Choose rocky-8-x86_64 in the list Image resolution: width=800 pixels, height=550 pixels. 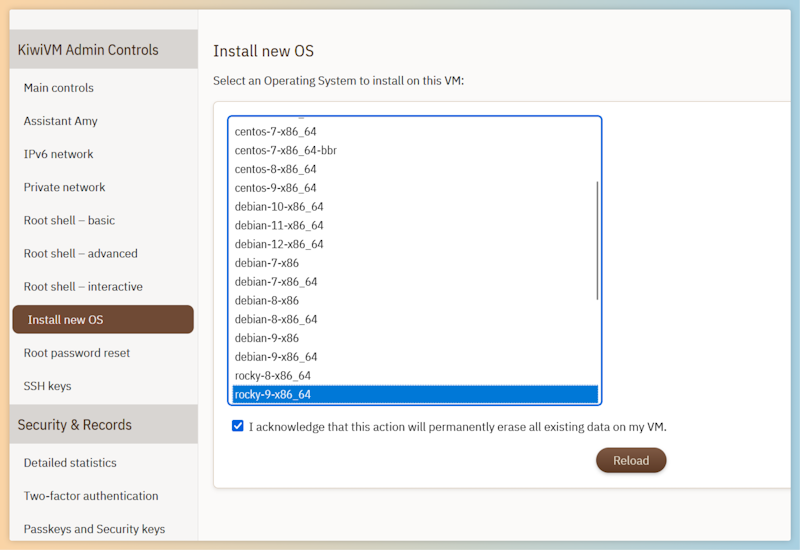[414, 376]
